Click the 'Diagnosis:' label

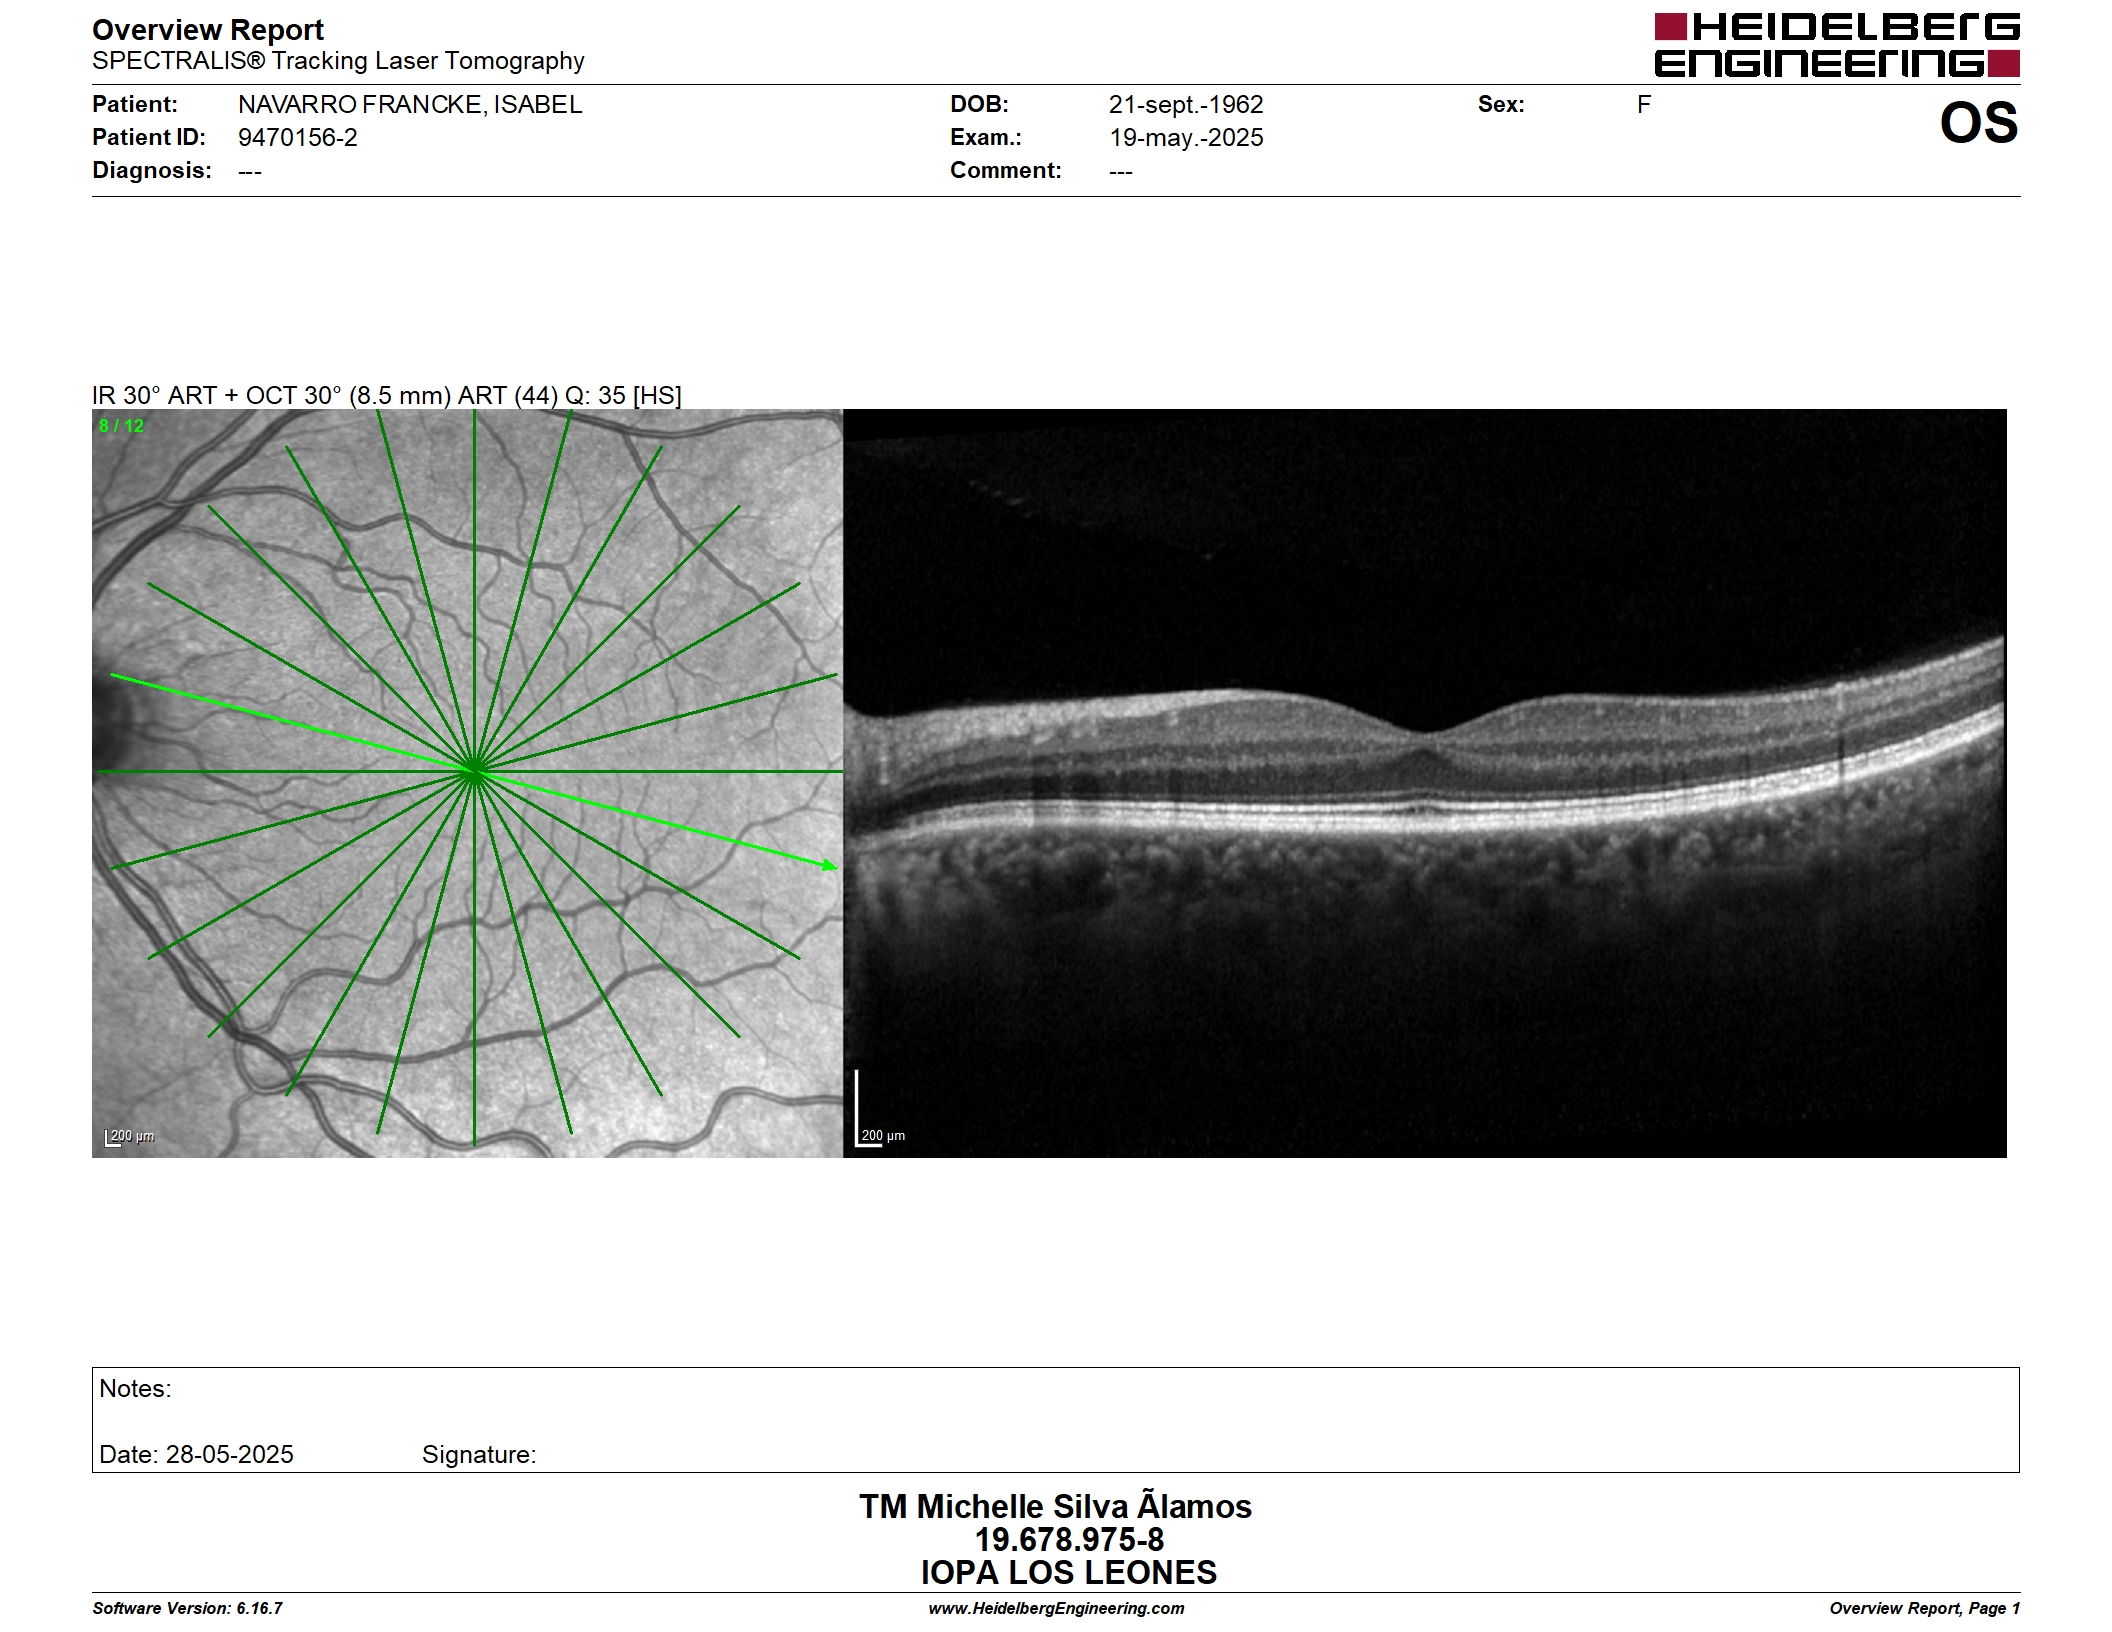(152, 170)
